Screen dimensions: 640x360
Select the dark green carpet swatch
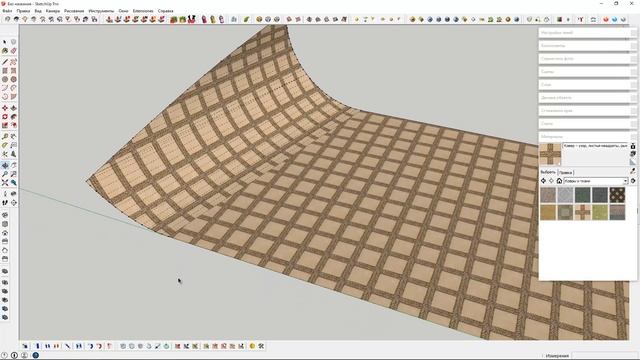(582, 195)
